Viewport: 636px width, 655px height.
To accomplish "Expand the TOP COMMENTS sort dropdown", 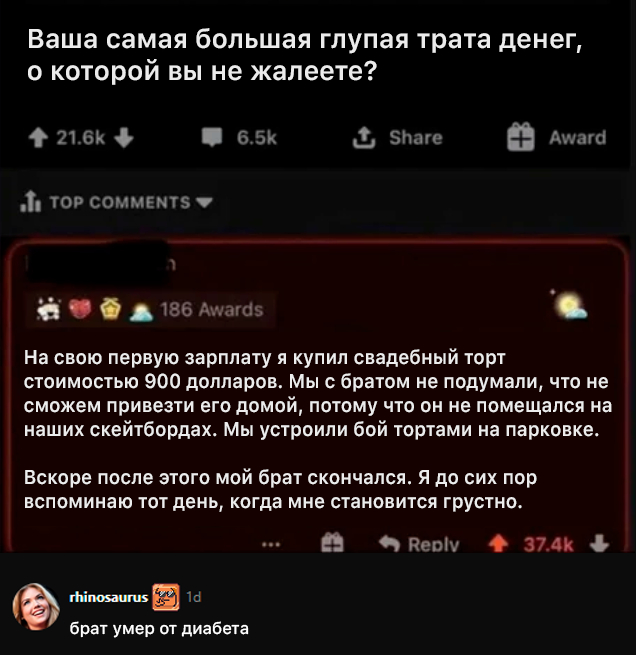I will click(204, 202).
